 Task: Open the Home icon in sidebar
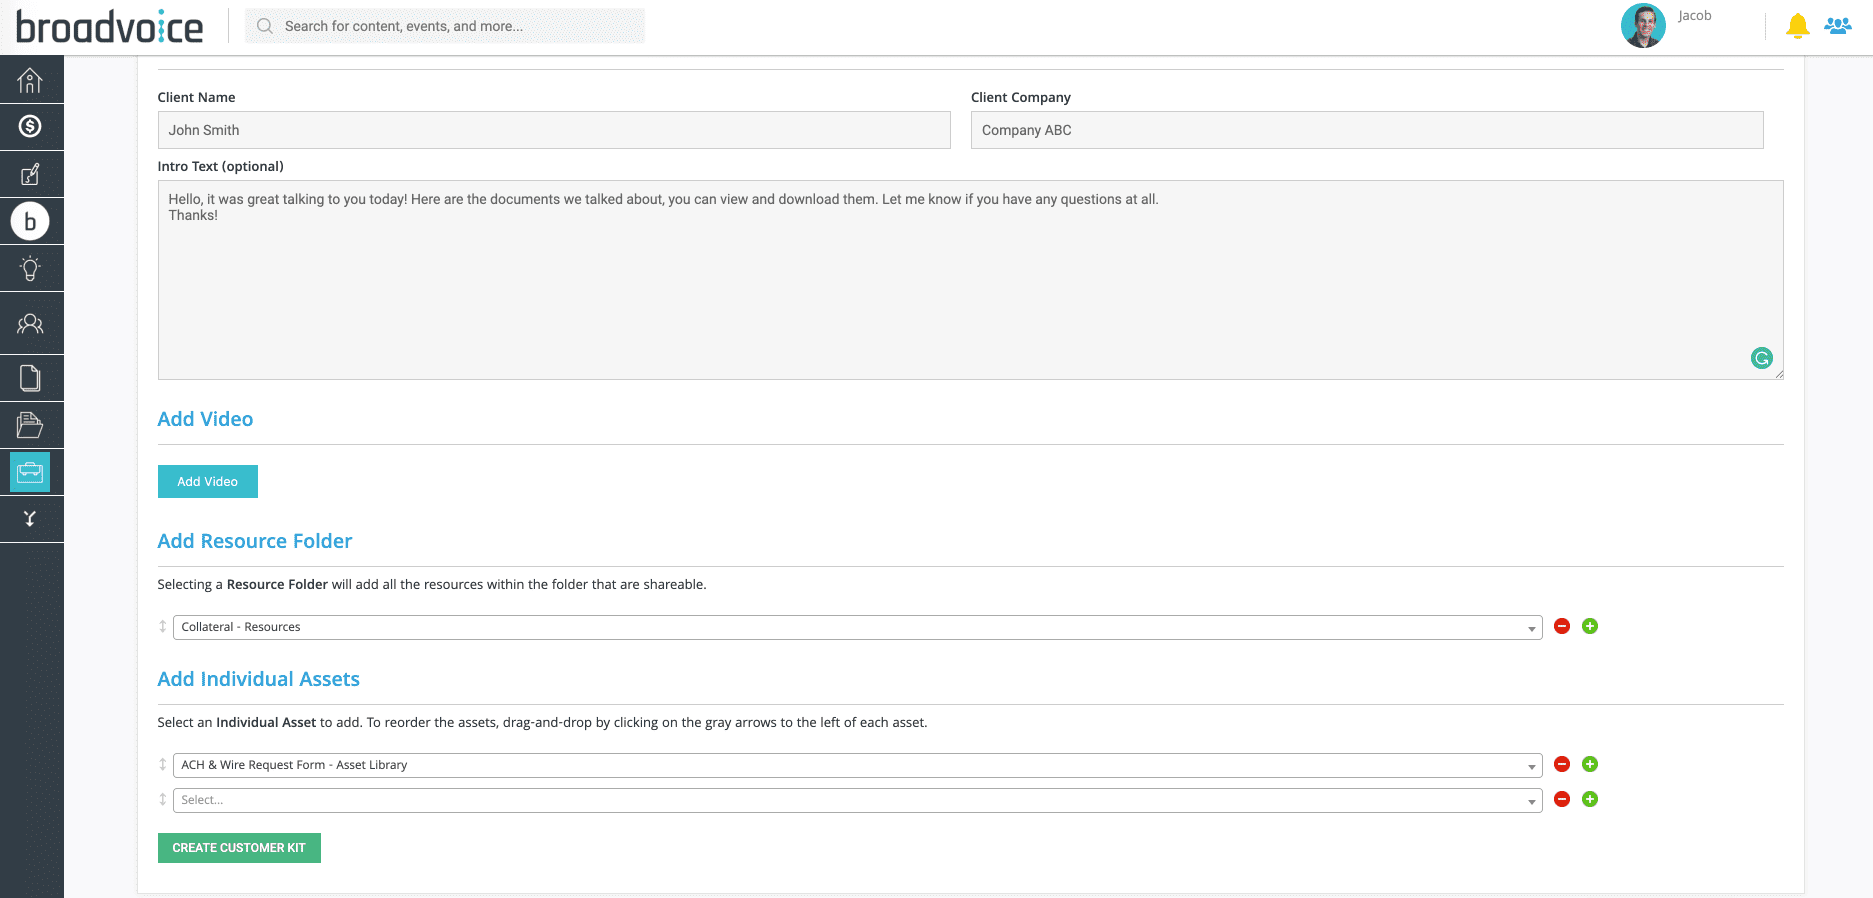(x=30, y=80)
